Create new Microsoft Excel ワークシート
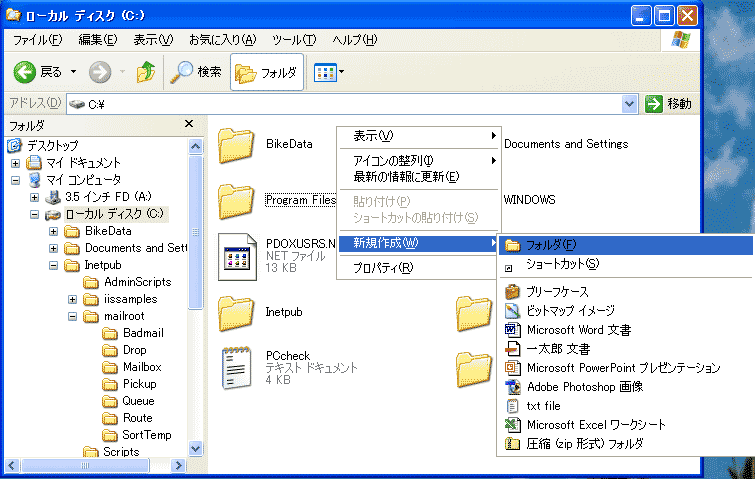Viewport: 755px width, 479px height. point(626,425)
